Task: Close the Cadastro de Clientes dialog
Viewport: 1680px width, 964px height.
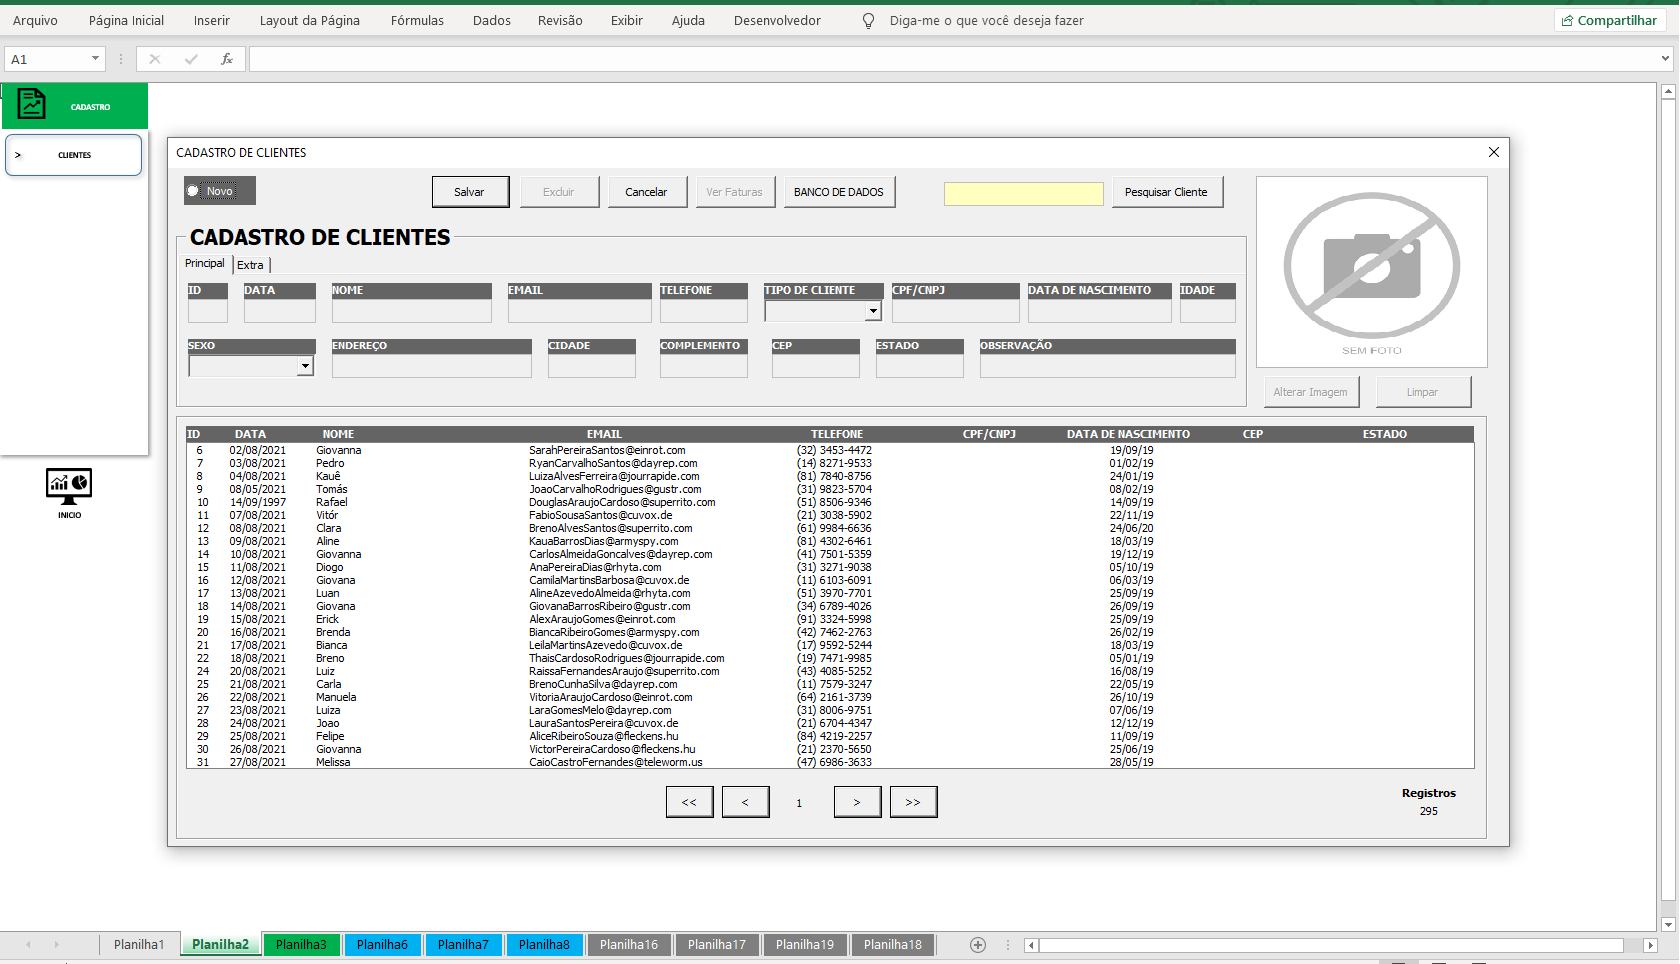Action: 1494,152
